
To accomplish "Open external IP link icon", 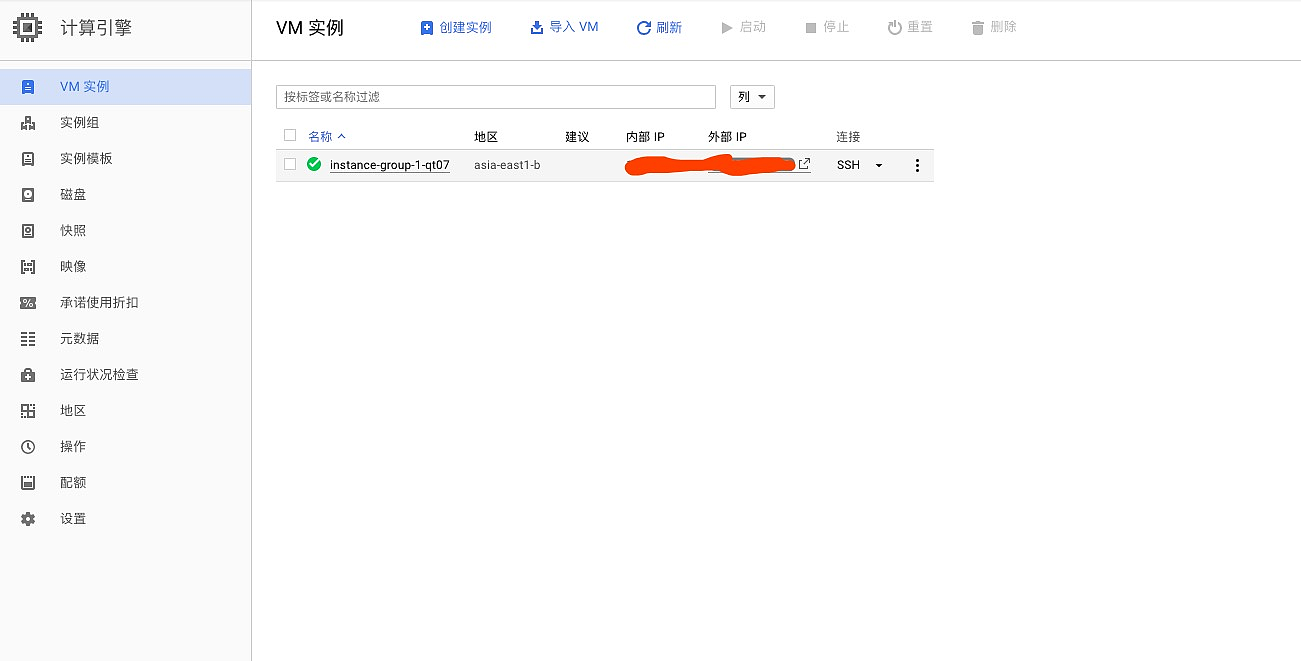I will (x=804, y=164).
